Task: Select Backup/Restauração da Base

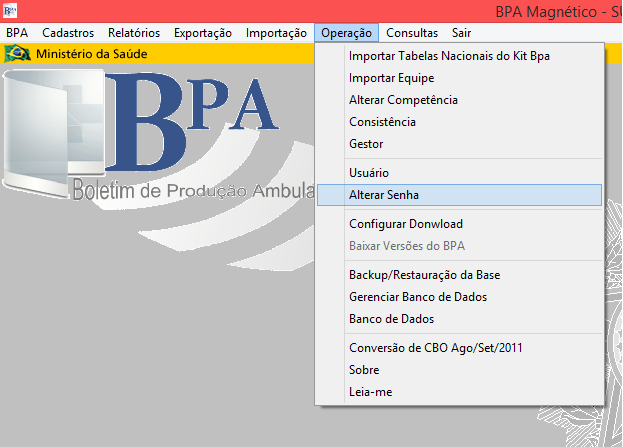Action: click(424, 275)
